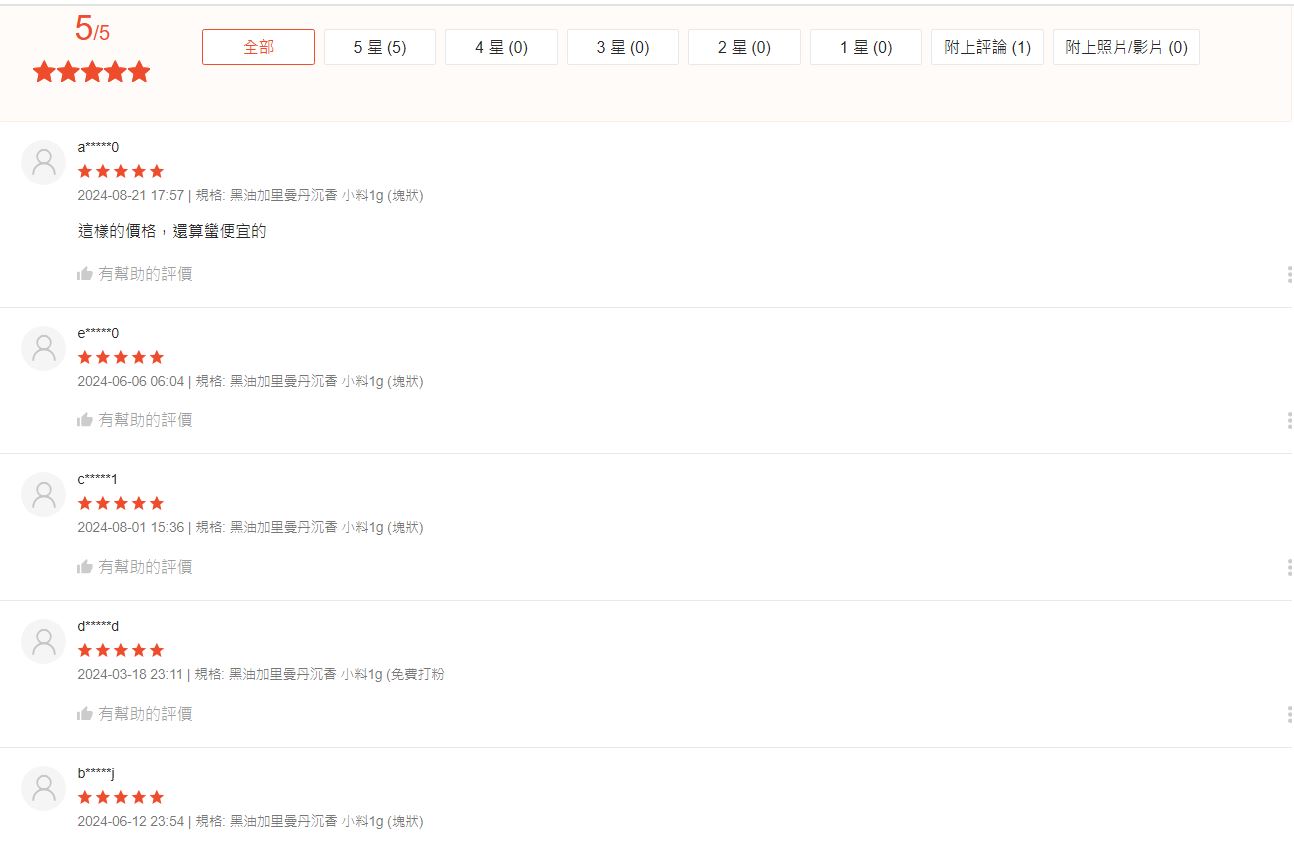This screenshot has width=1294, height=842.
Task: Show reviews with 附上評論 (1)
Action: (987, 47)
